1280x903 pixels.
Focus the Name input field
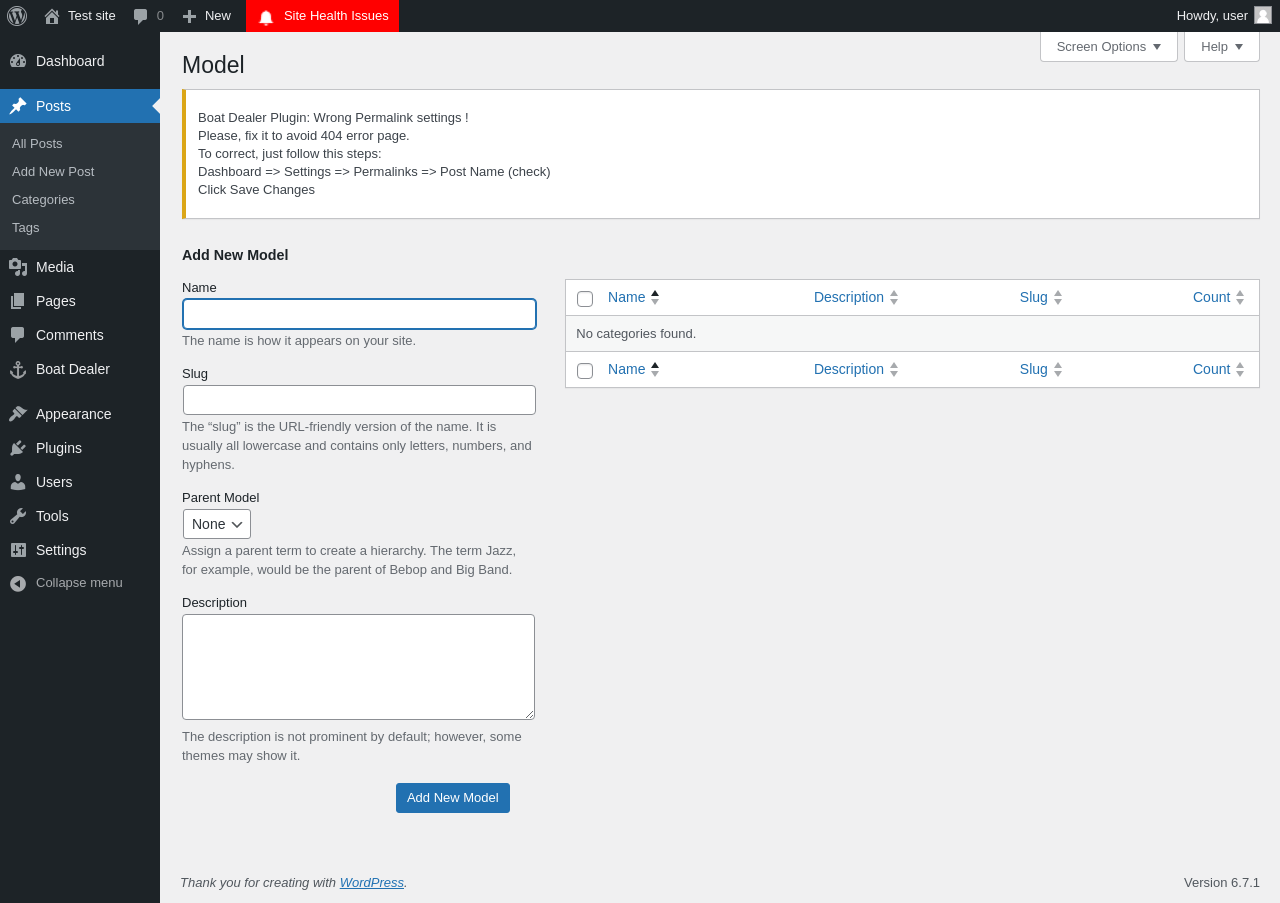359,314
